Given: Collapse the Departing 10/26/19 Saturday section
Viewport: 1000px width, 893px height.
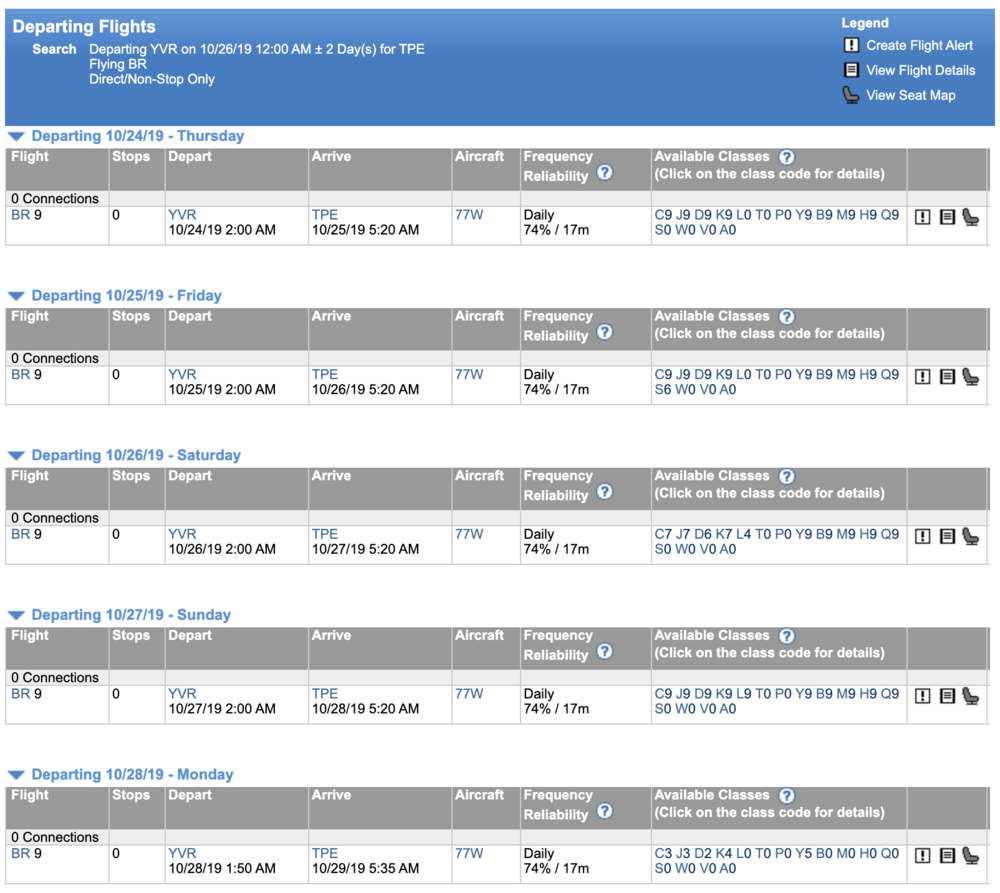Looking at the screenshot, I should [x=16, y=456].
